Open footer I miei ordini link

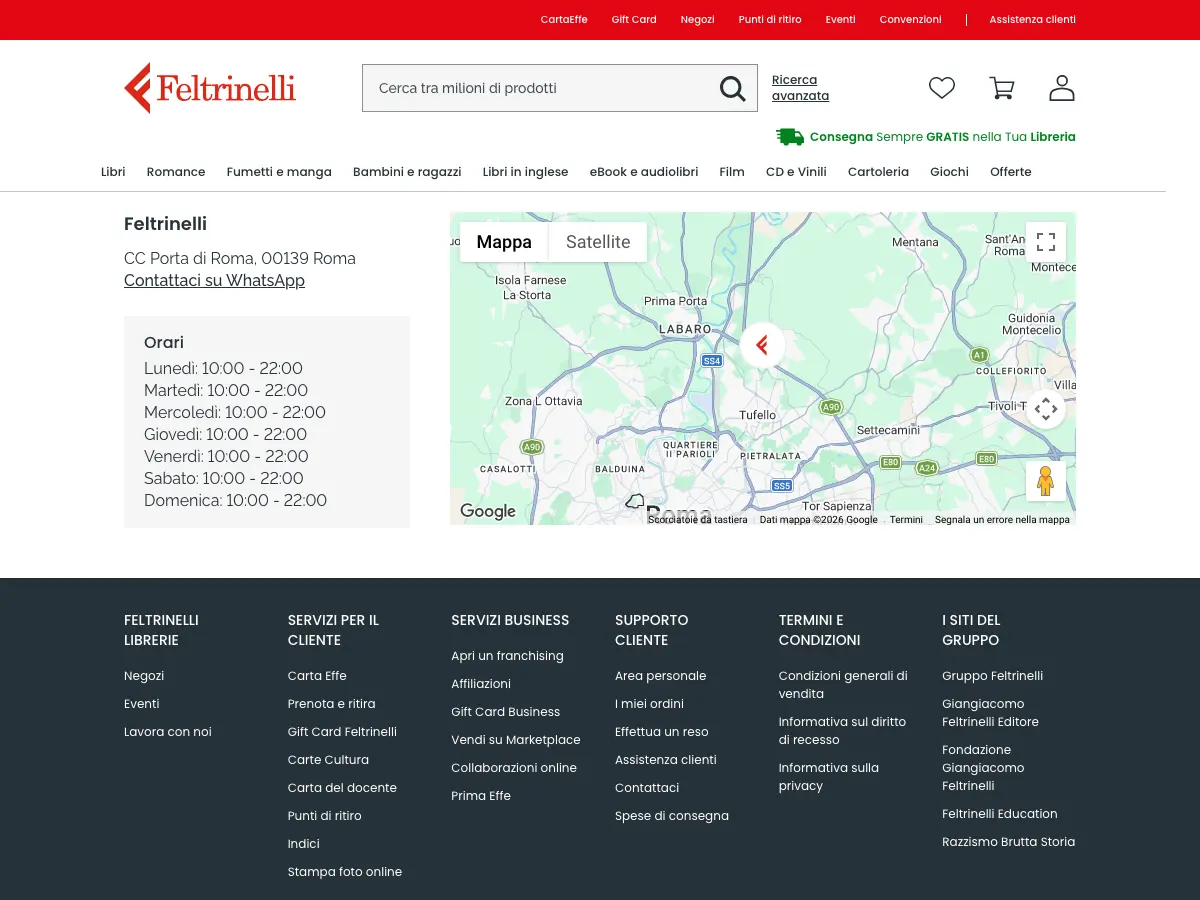click(x=649, y=704)
